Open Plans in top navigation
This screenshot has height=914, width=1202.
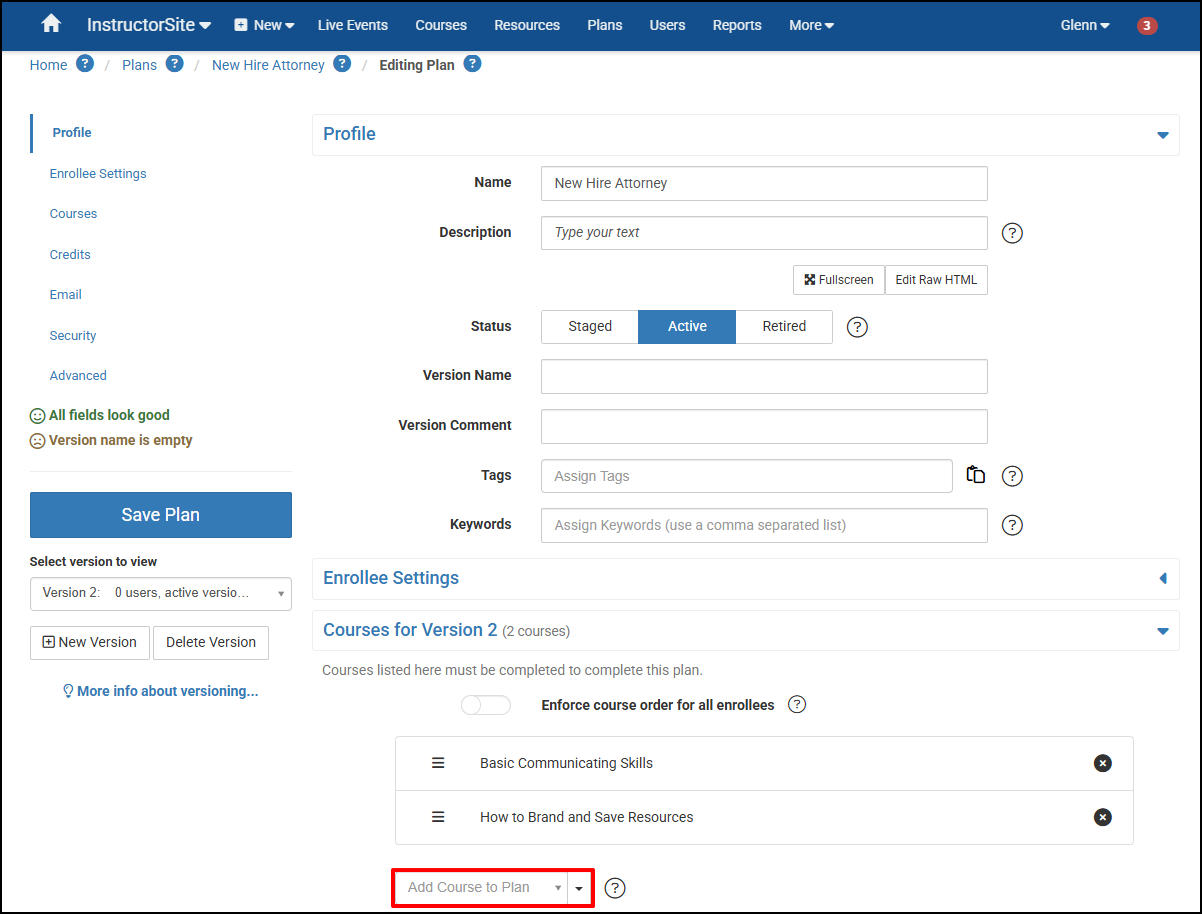point(605,25)
